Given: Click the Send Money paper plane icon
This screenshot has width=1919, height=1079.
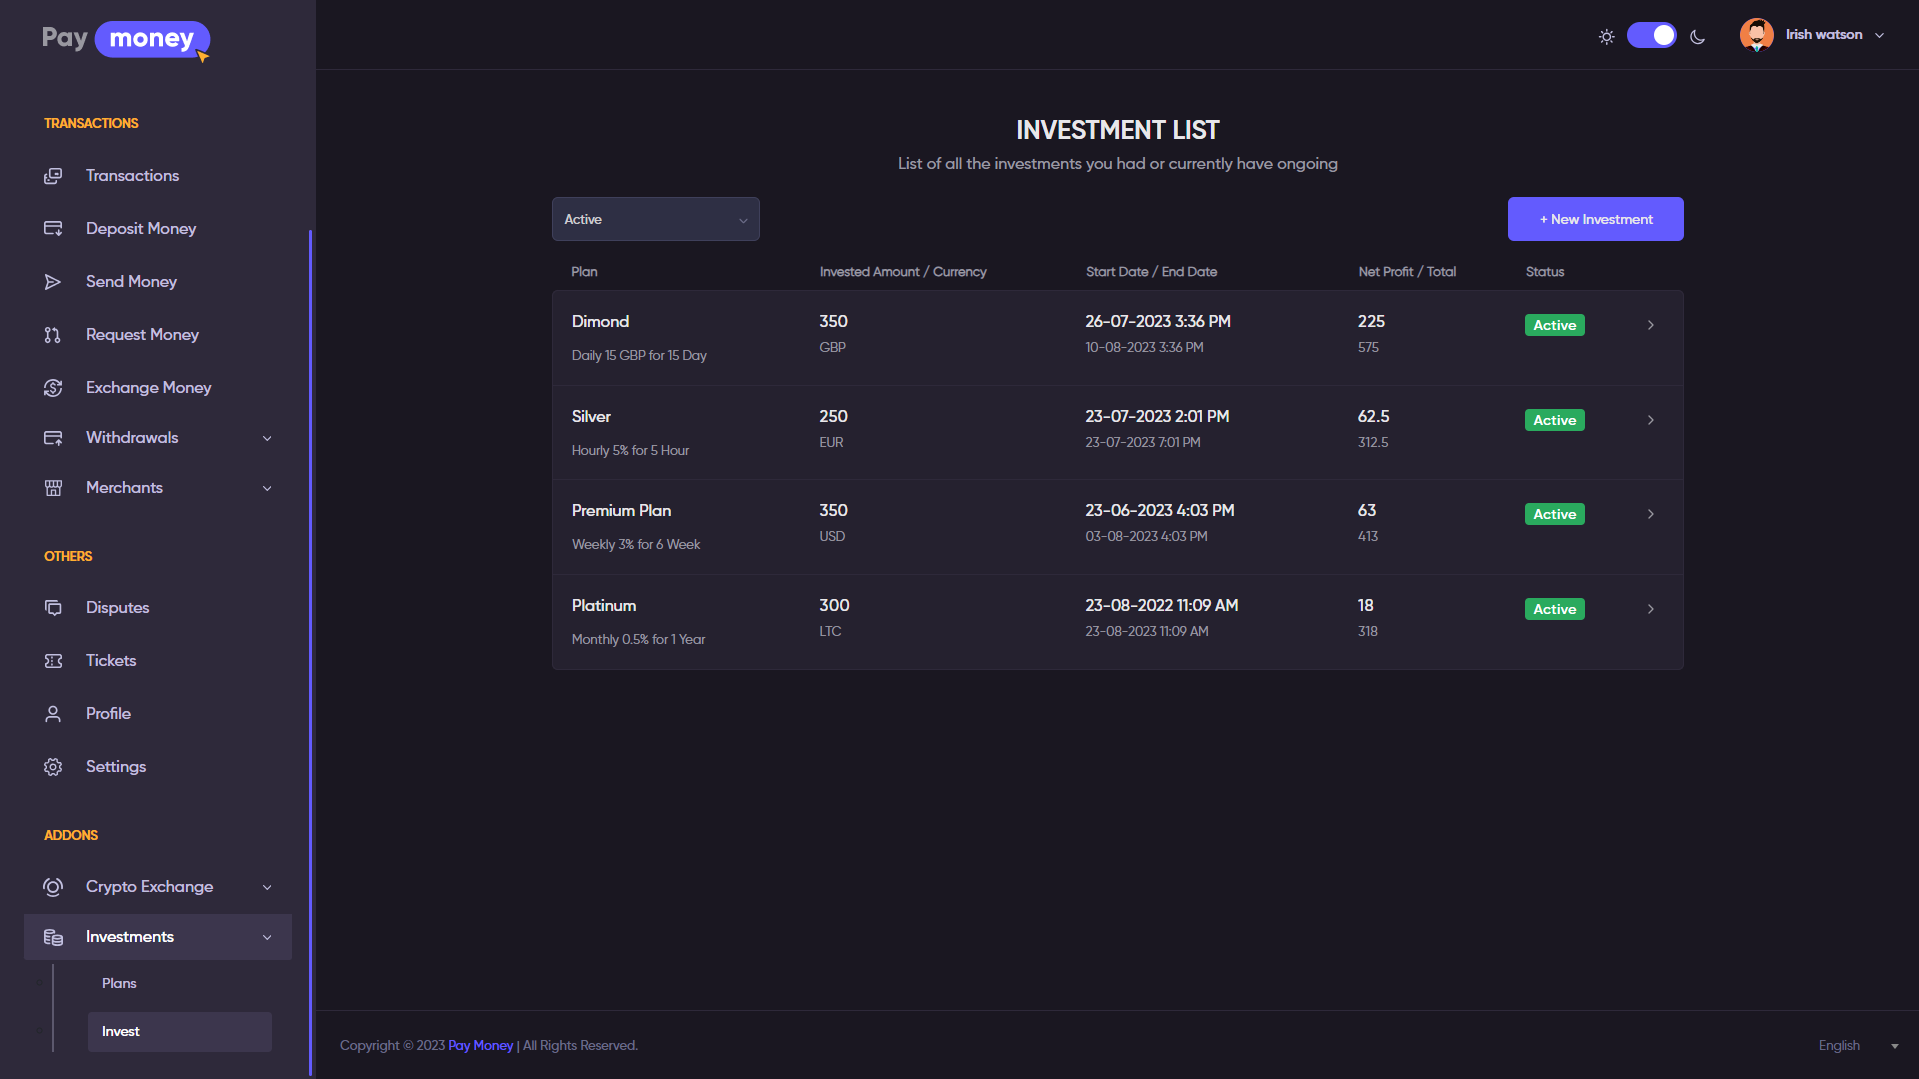Looking at the screenshot, I should coord(53,282).
